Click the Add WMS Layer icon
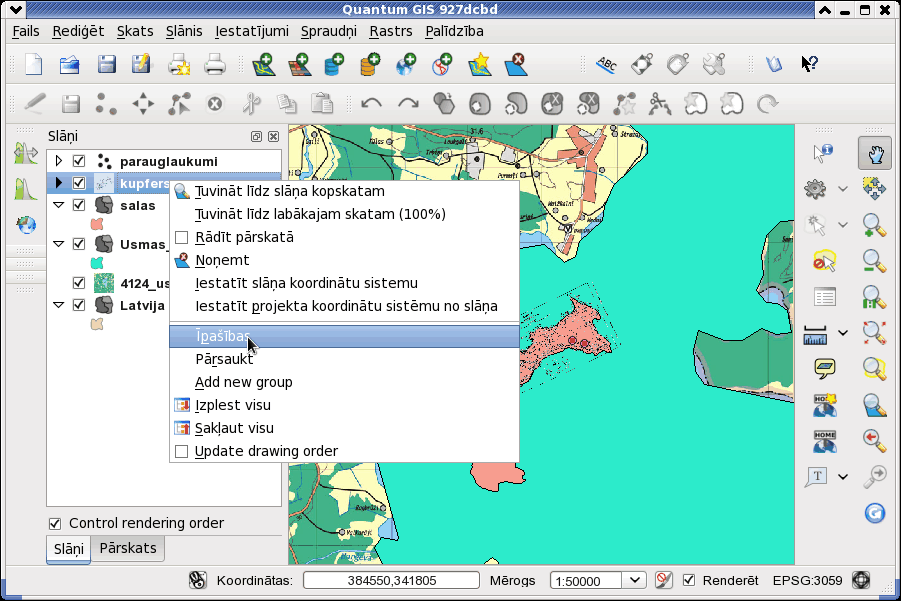The height and width of the screenshot is (601, 901). click(x=406, y=64)
